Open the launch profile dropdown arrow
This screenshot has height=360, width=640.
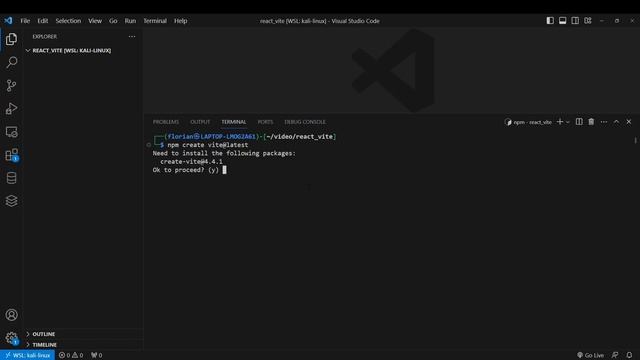coord(567,122)
